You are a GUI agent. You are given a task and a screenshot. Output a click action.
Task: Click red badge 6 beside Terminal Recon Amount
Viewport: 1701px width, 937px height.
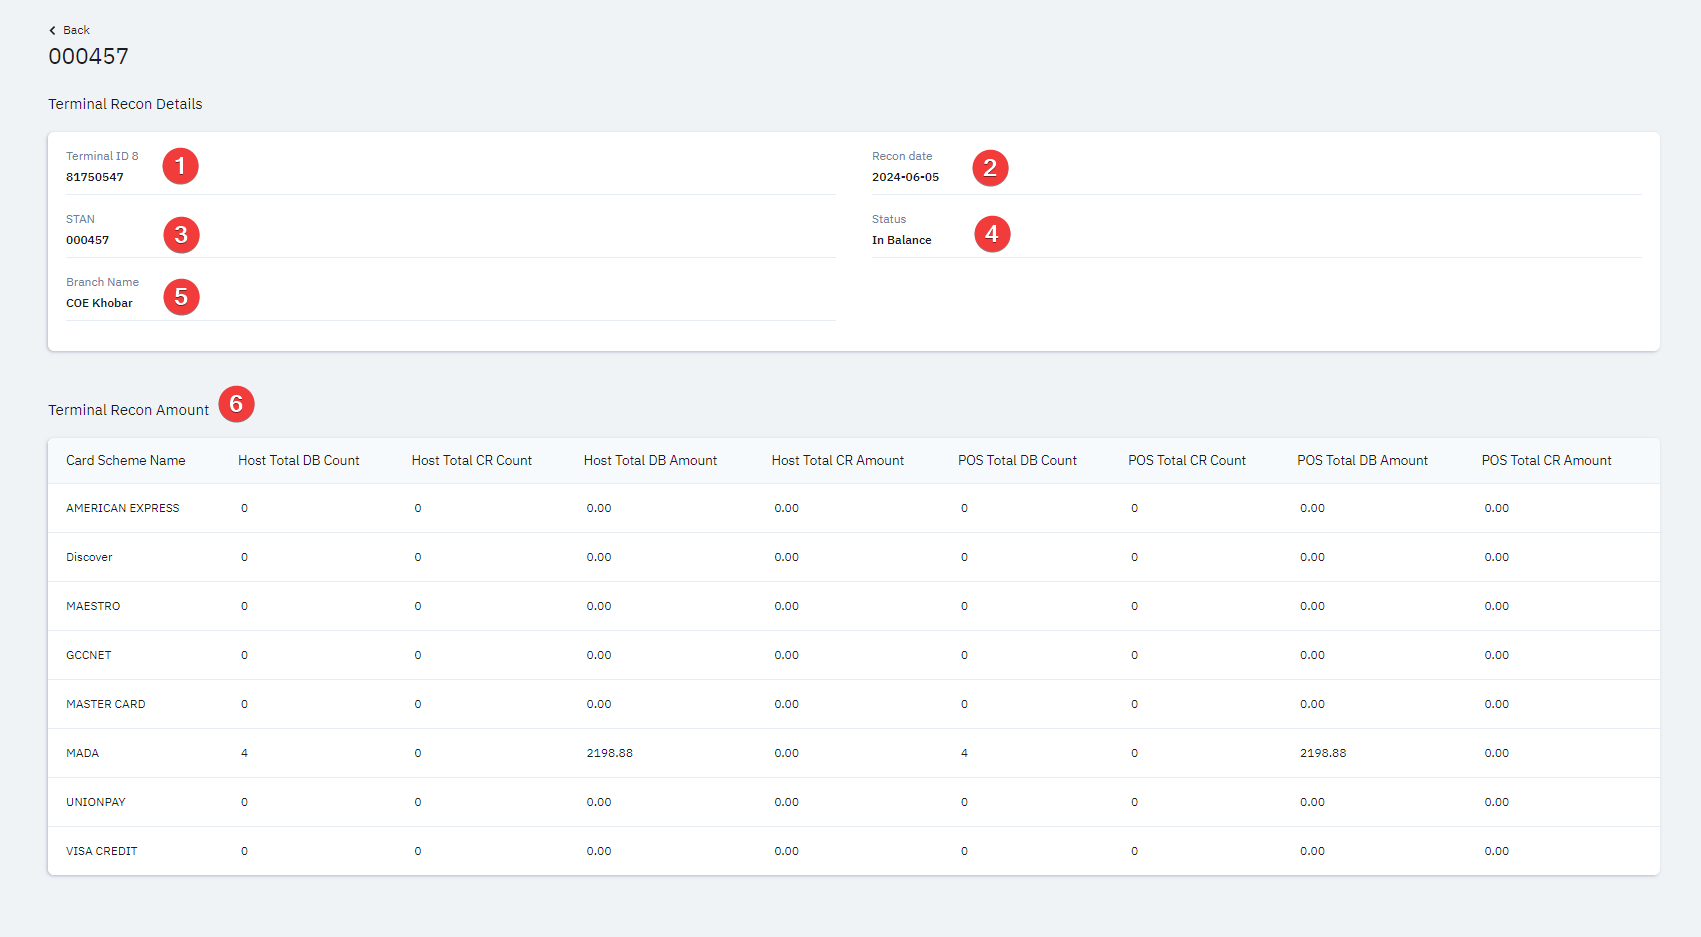(236, 404)
